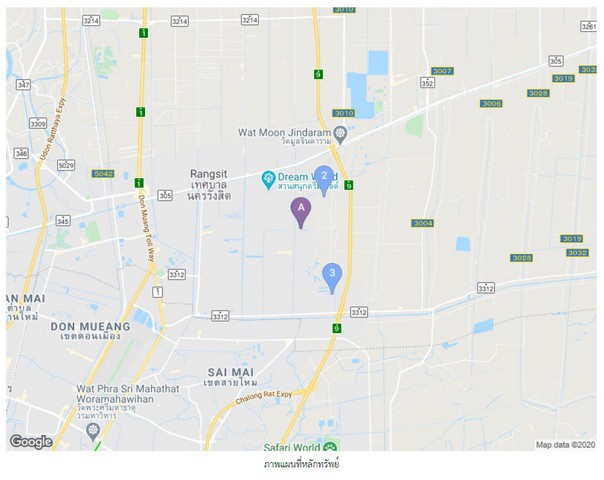
Task: Click the route 305 shield near Rangsit
Action: point(165,195)
